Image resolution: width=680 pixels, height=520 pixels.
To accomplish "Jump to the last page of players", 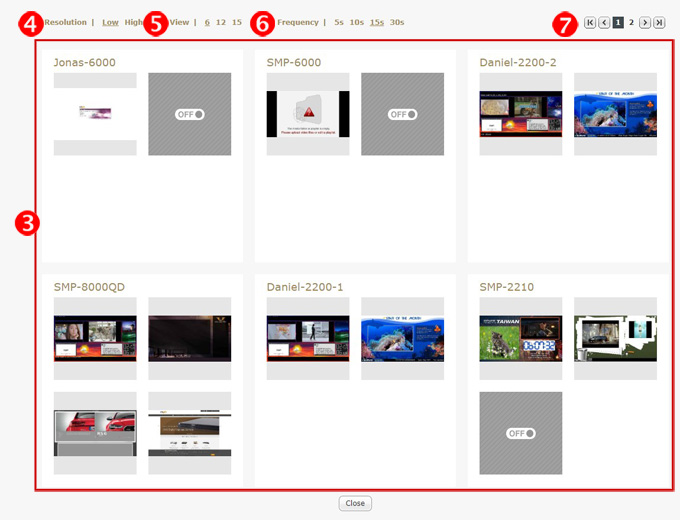I will 659,22.
